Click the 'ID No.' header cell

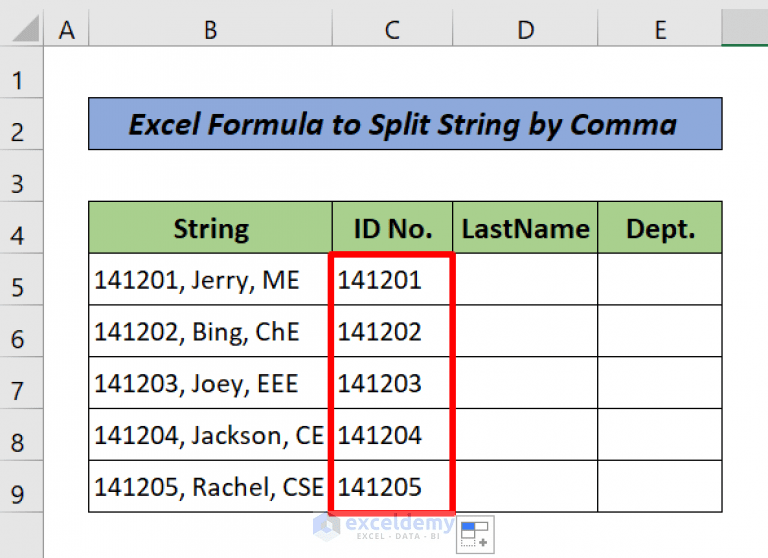pos(392,227)
